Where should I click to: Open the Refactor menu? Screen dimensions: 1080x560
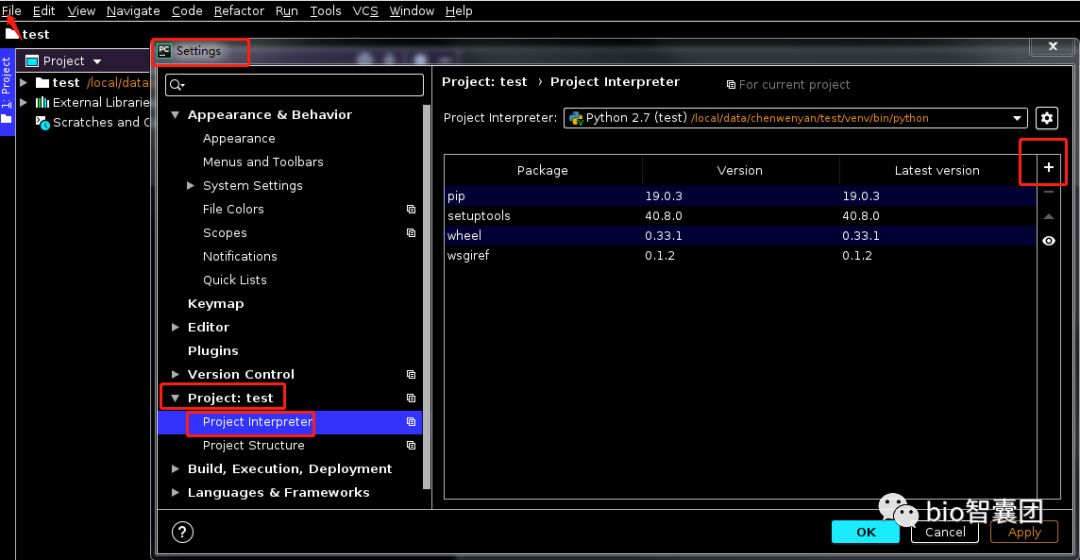(x=239, y=11)
